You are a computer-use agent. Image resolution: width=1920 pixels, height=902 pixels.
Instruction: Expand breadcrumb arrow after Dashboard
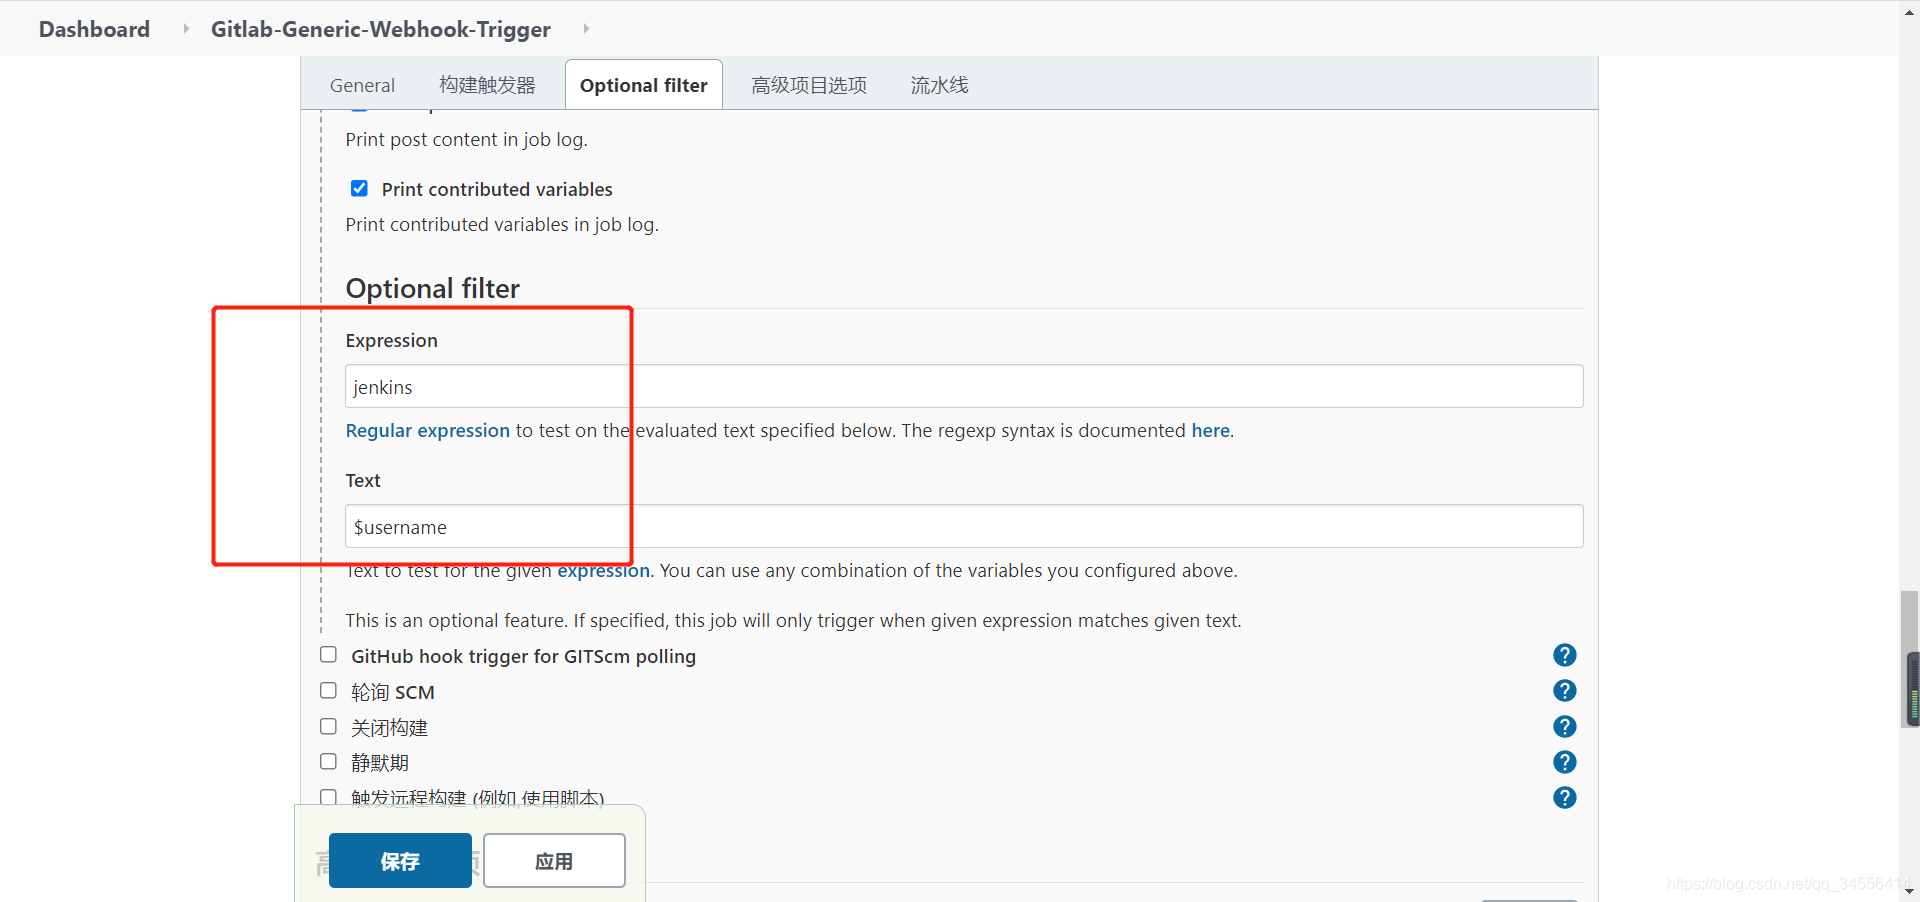tap(185, 29)
